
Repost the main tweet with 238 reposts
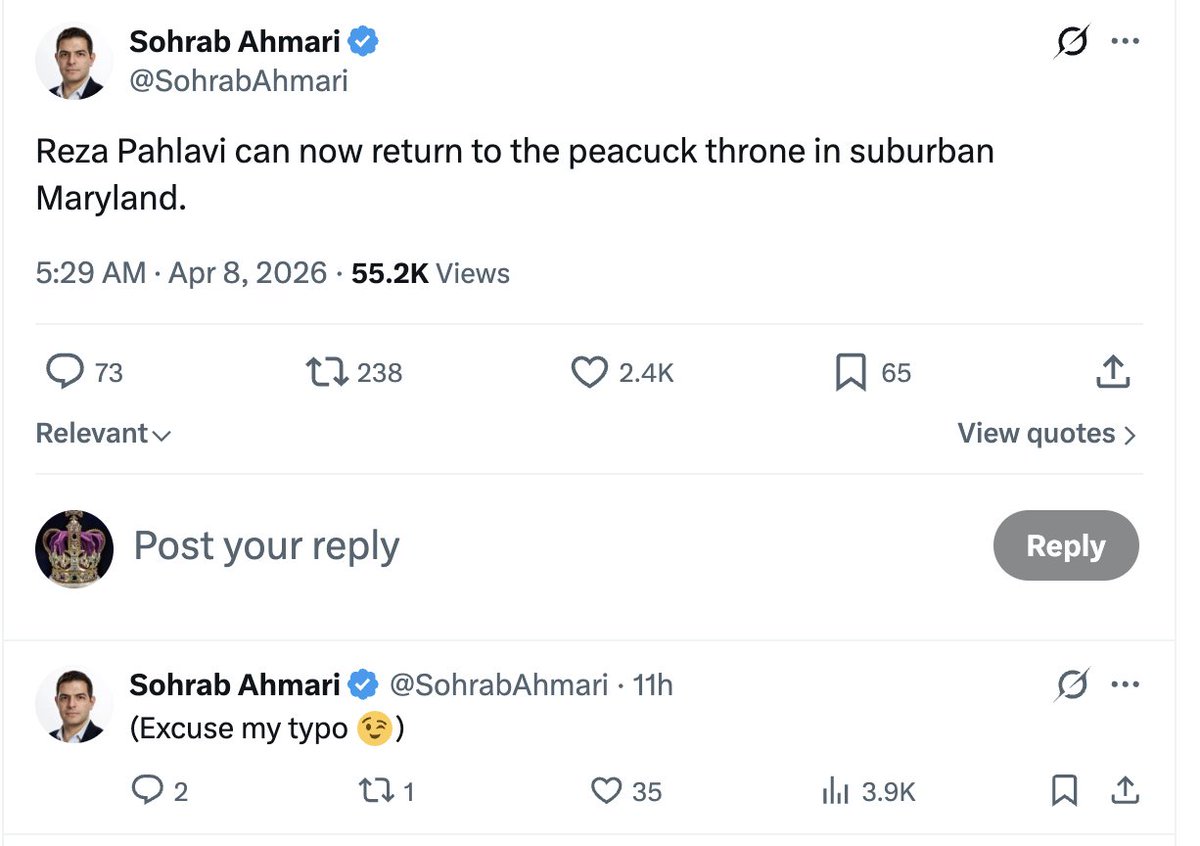coord(326,373)
